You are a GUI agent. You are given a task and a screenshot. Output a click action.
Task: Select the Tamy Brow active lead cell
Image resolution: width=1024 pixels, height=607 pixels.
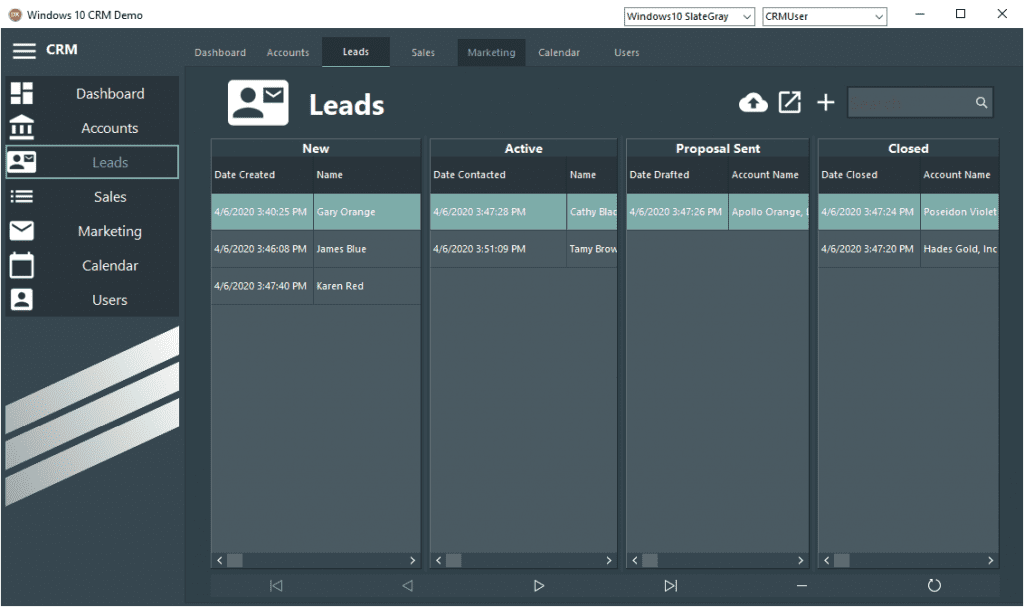pos(592,249)
